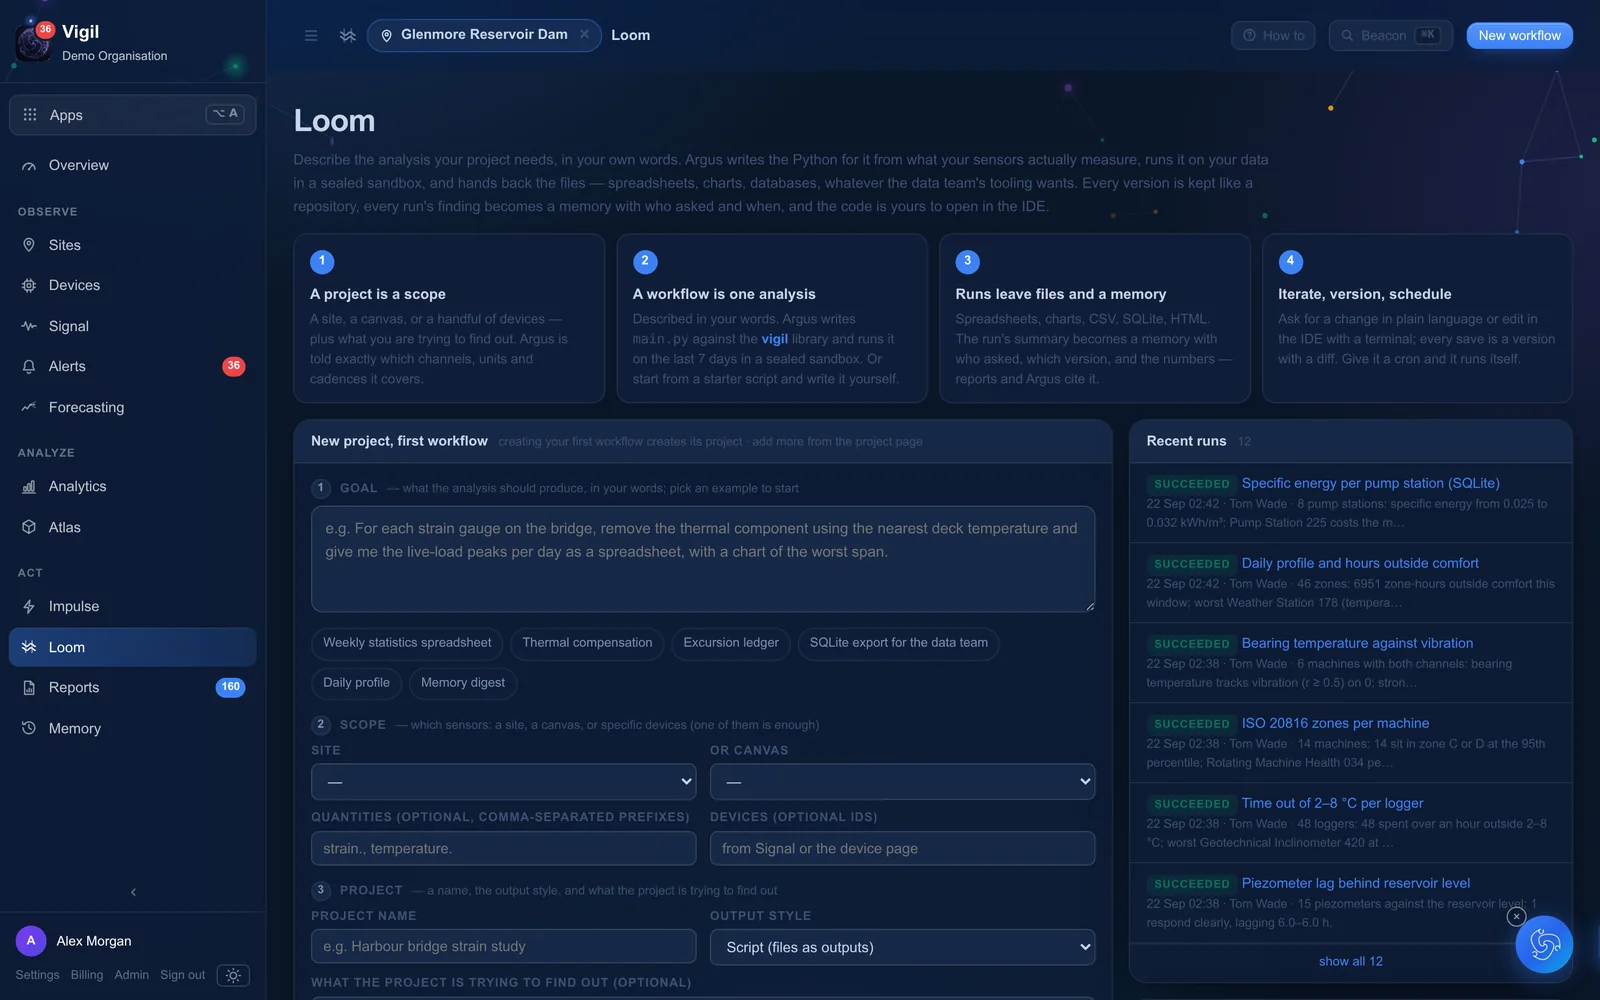Open Analytics bar chart icon
Image resolution: width=1600 pixels, height=1000 pixels.
pyautogui.click(x=29, y=486)
